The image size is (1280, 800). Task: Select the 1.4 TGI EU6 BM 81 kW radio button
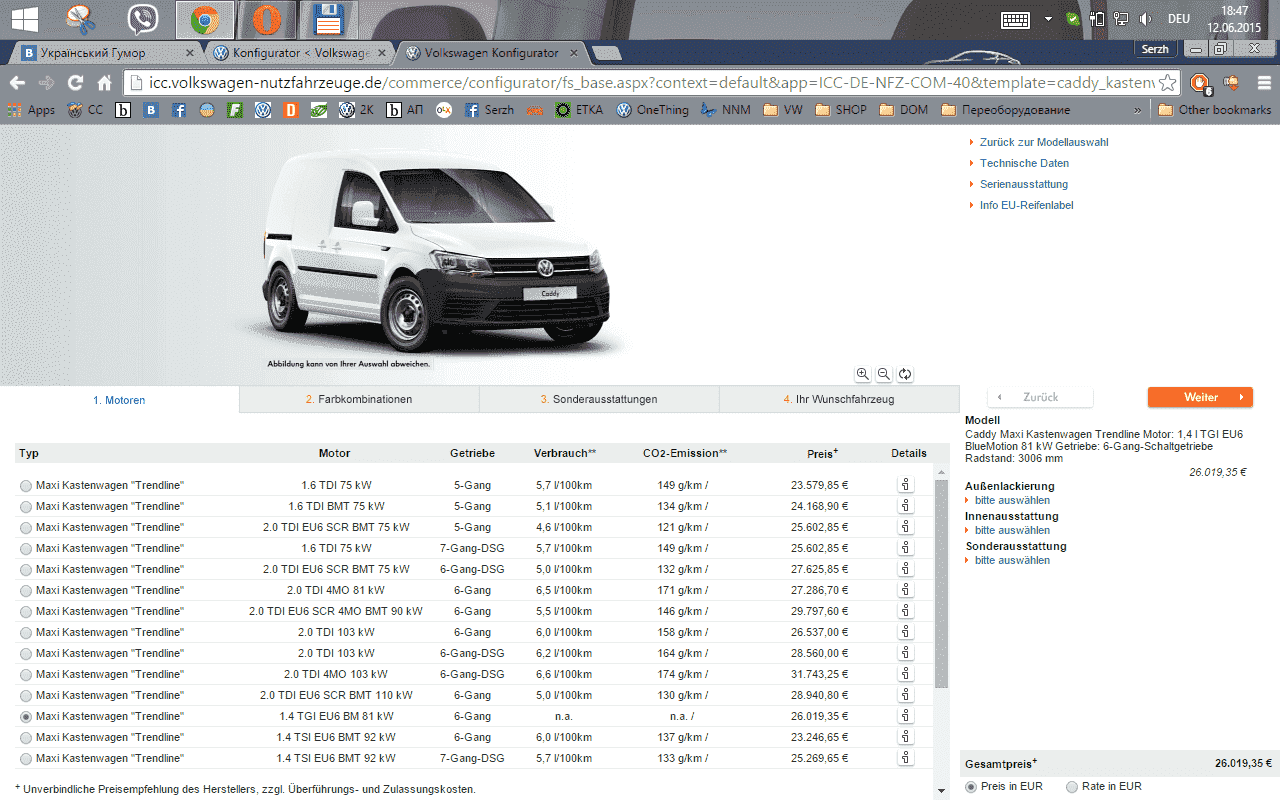[26, 717]
